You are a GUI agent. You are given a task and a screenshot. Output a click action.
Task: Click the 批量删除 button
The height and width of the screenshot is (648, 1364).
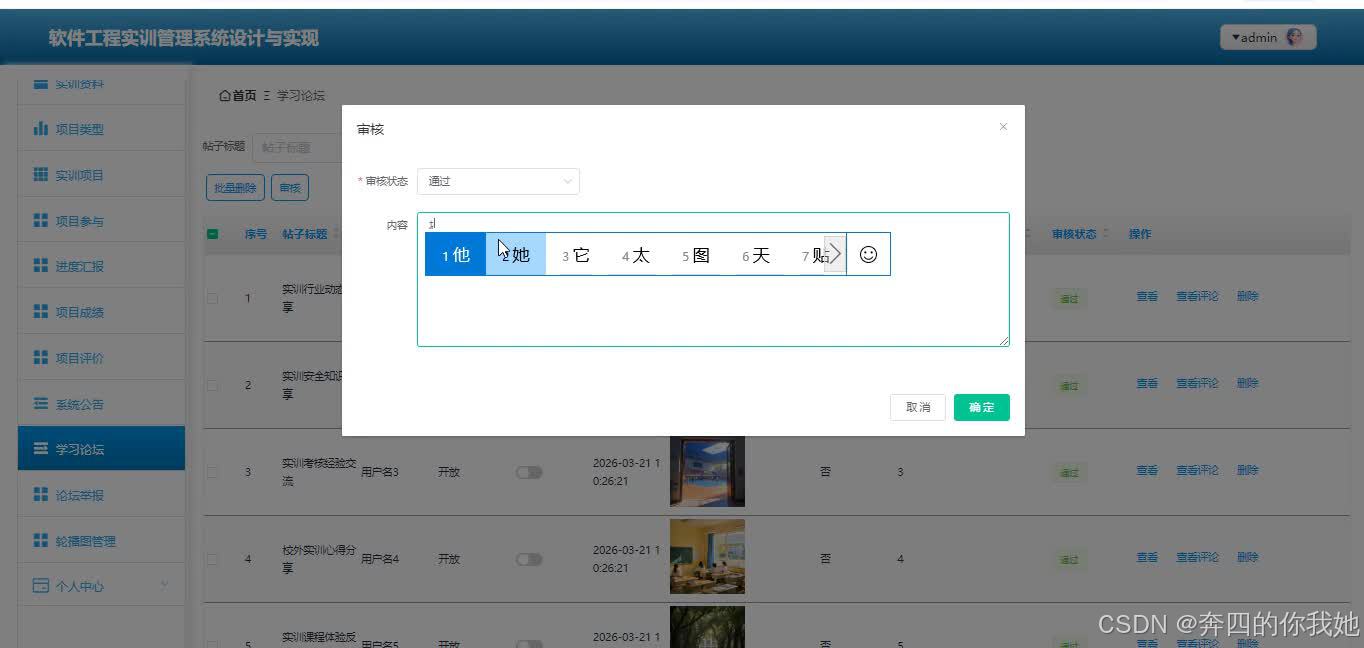pyautogui.click(x=235, y=187)
